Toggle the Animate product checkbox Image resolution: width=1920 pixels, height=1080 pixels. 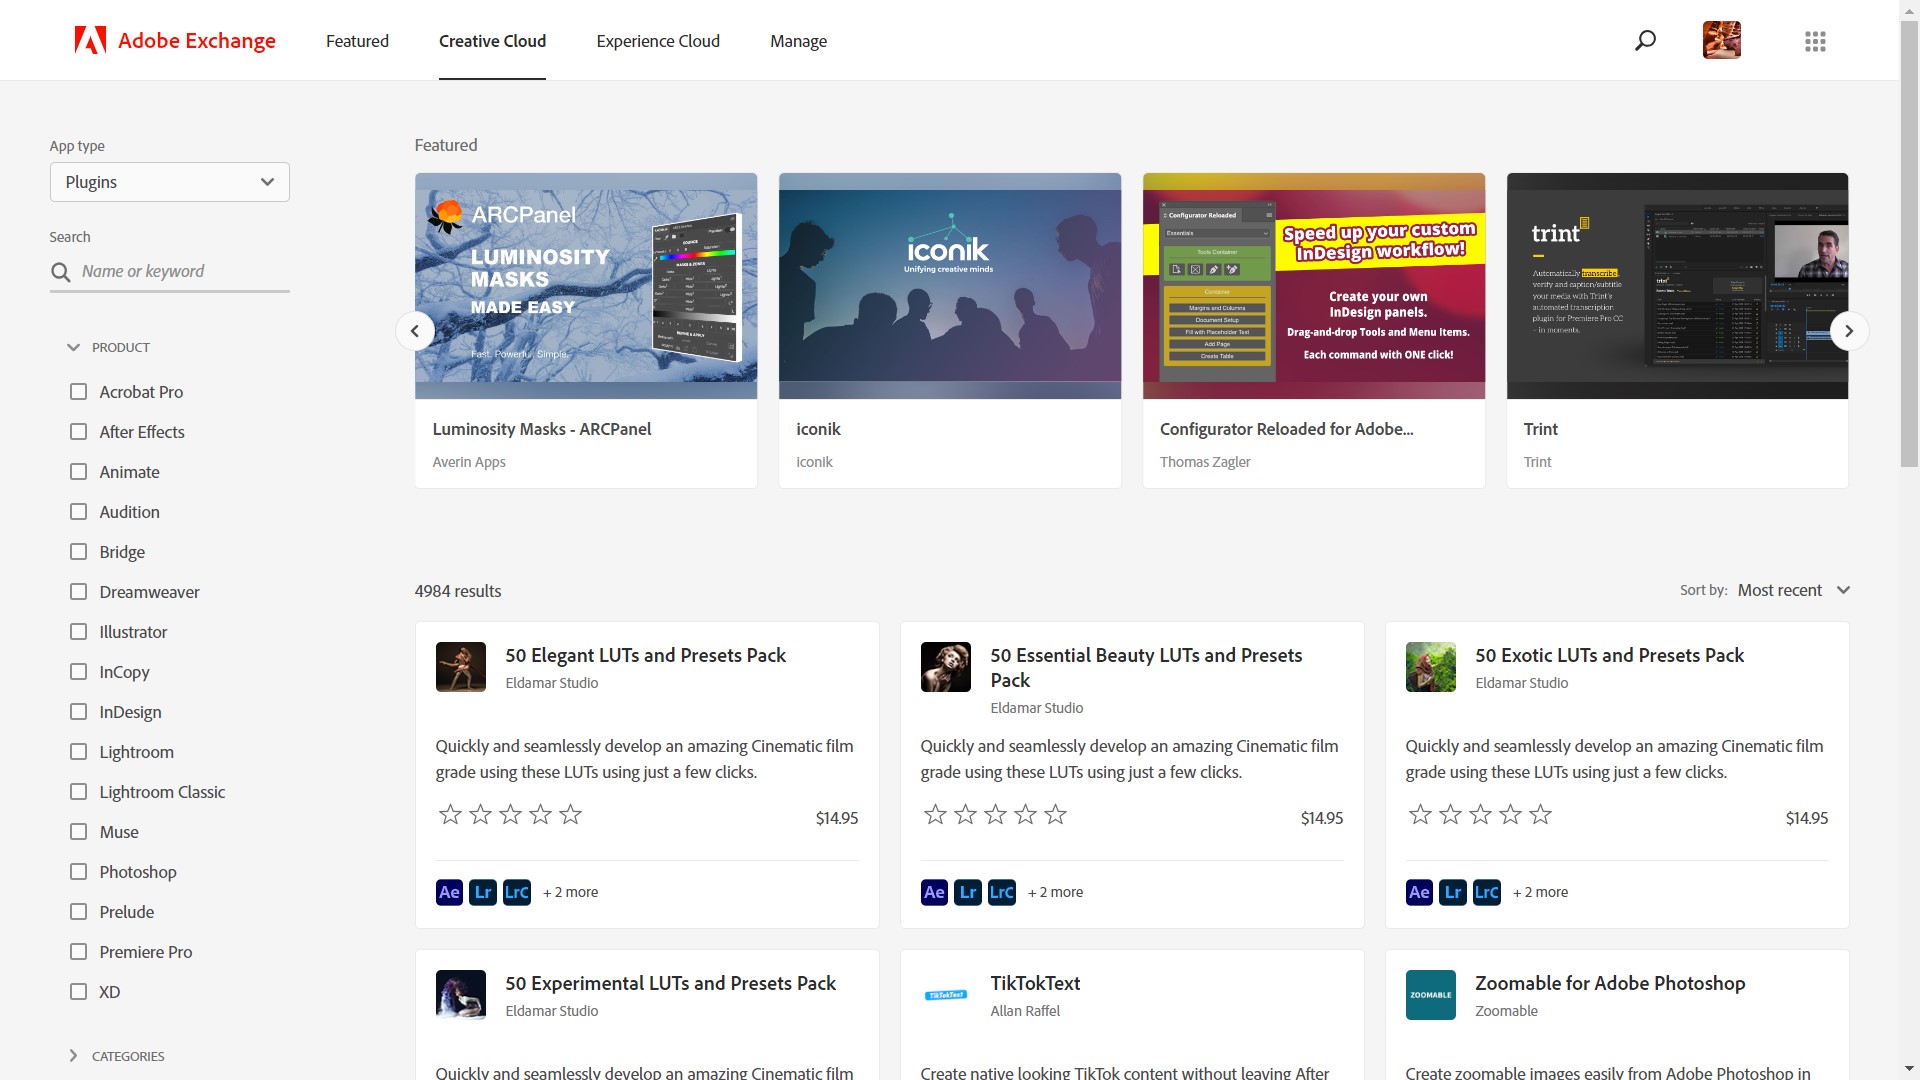[x=78, y=472]
